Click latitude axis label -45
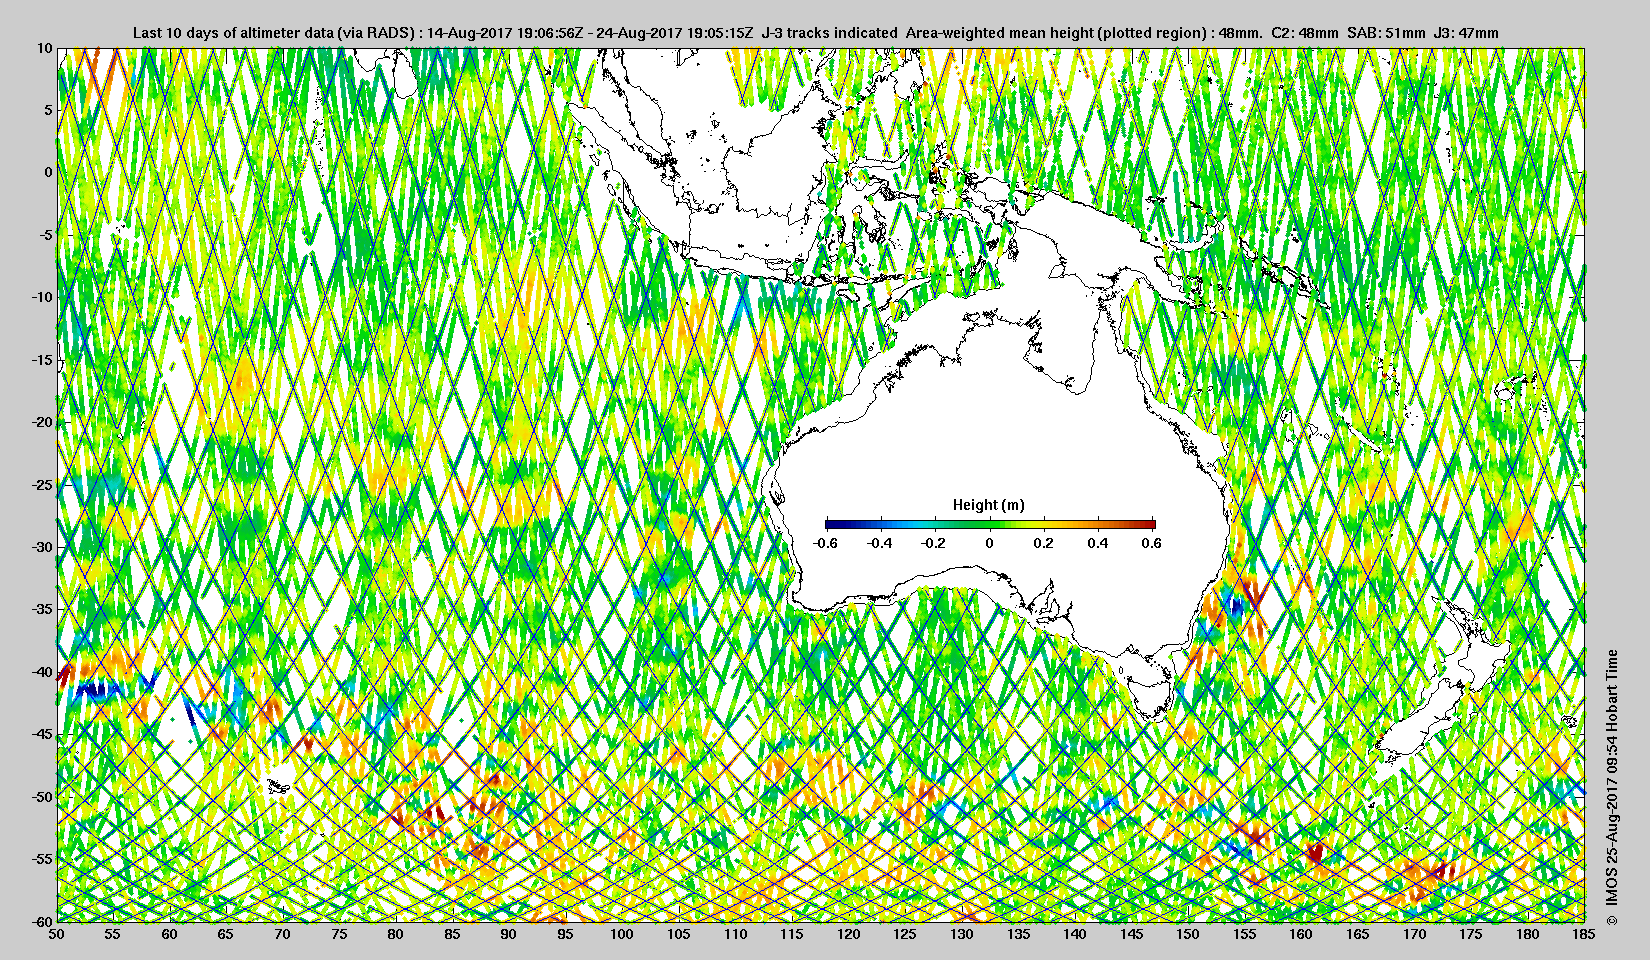Screen dimensions: 1650x960 [x=41, y=734]
